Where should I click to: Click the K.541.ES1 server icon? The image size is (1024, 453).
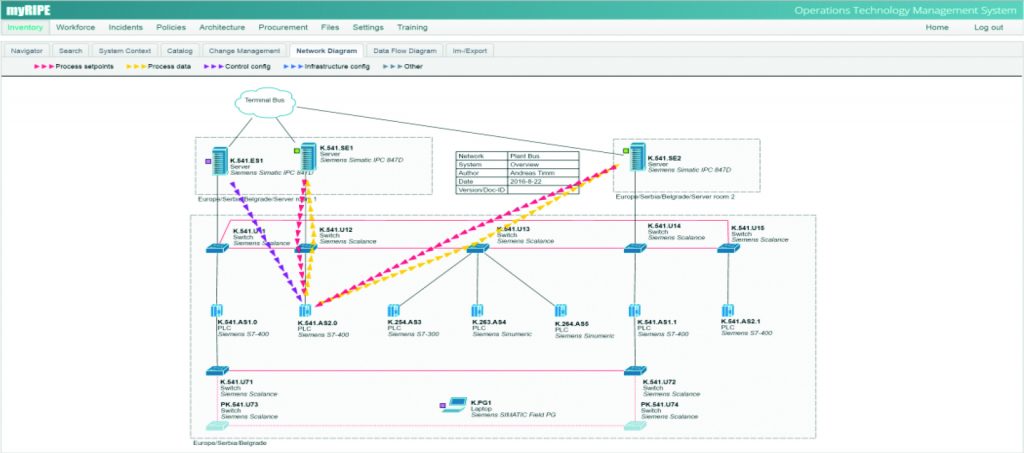[220, 161]
